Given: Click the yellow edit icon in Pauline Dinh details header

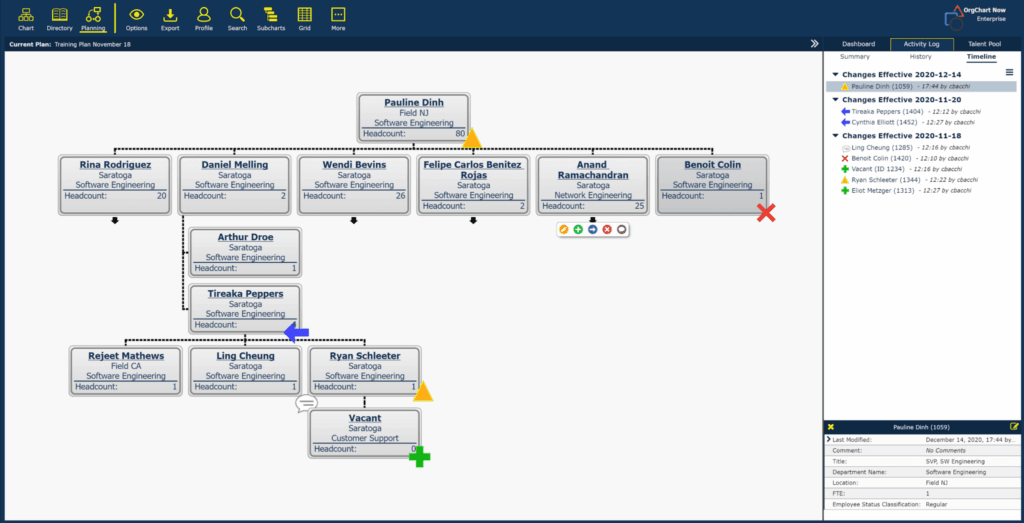Looking at the screenshot, I should coord(1014,427).
